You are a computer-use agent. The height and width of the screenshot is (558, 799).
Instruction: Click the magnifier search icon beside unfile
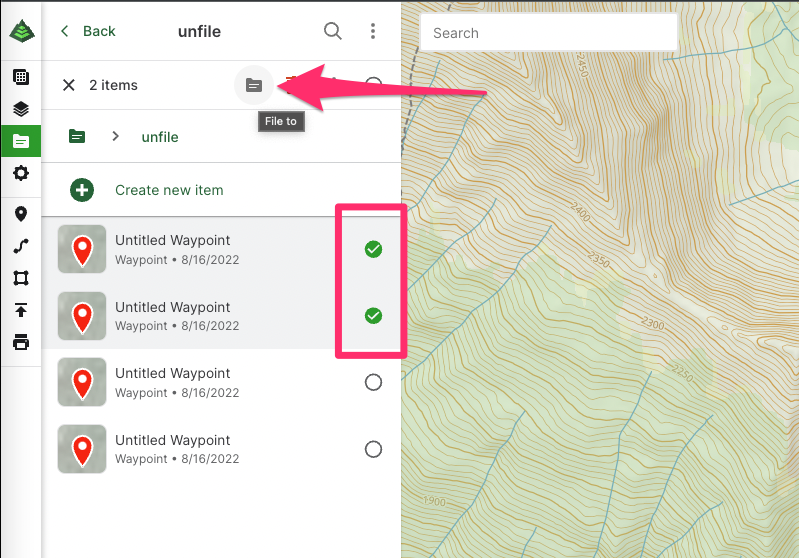coord(333,31)
